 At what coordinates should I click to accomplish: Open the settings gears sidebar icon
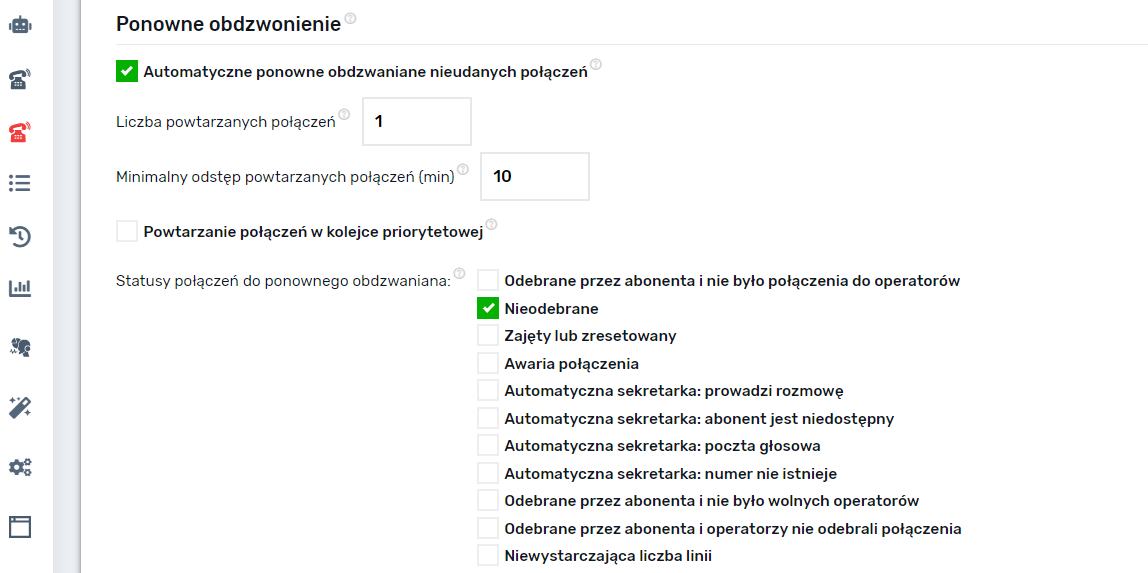(x=20, y=467)
